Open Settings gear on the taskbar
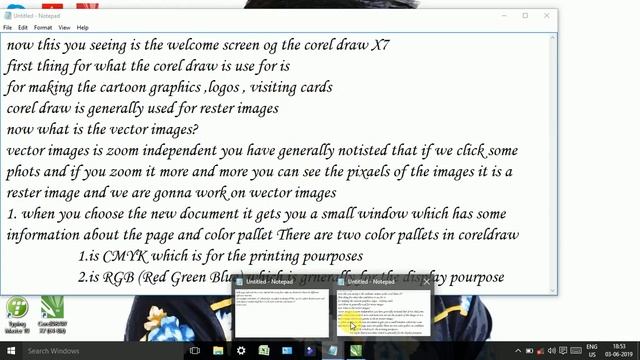640x360 pixels. point(241,351)
